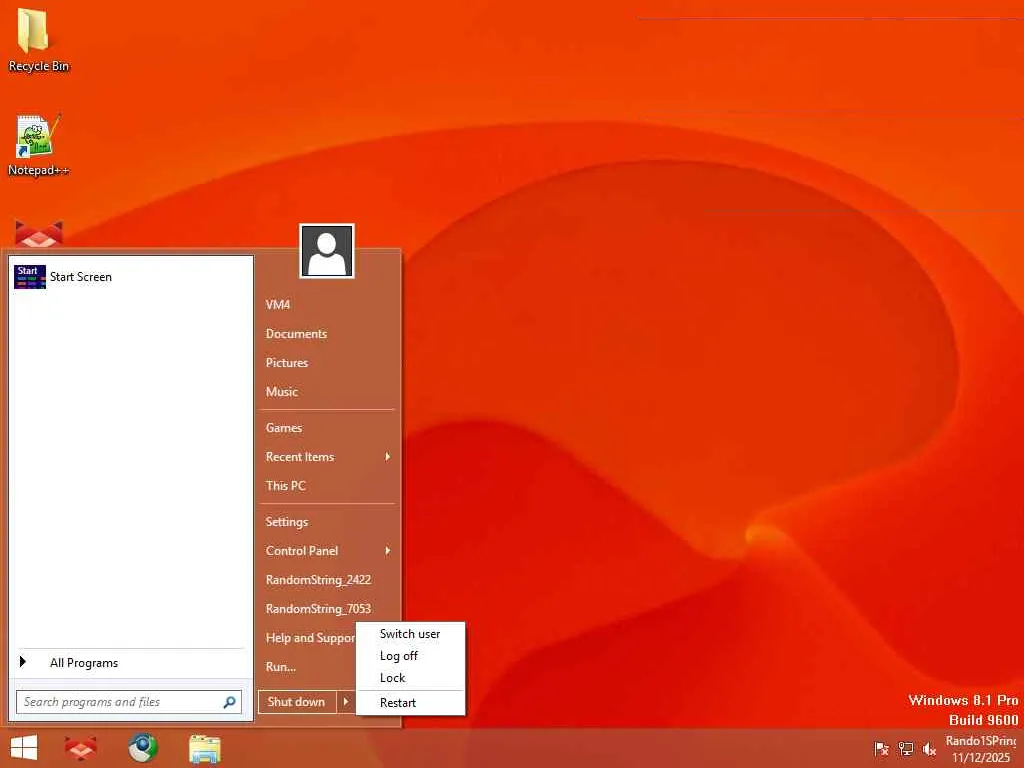
Task: Click the Shut down button
Action: click(297, 702)
